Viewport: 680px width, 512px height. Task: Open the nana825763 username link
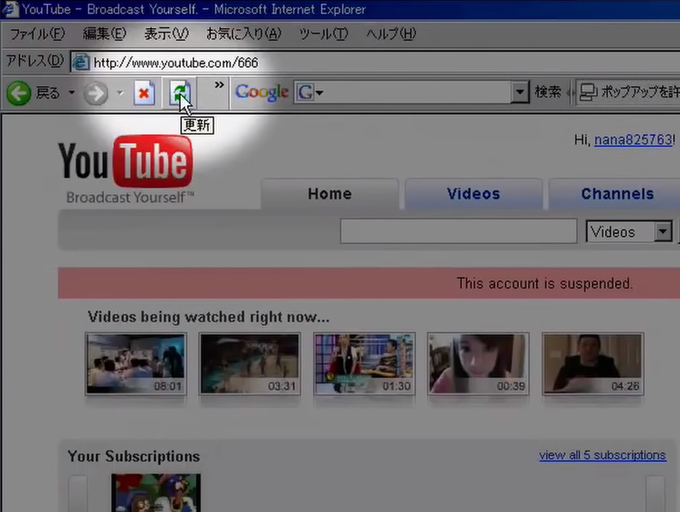(x=633, y=140)
